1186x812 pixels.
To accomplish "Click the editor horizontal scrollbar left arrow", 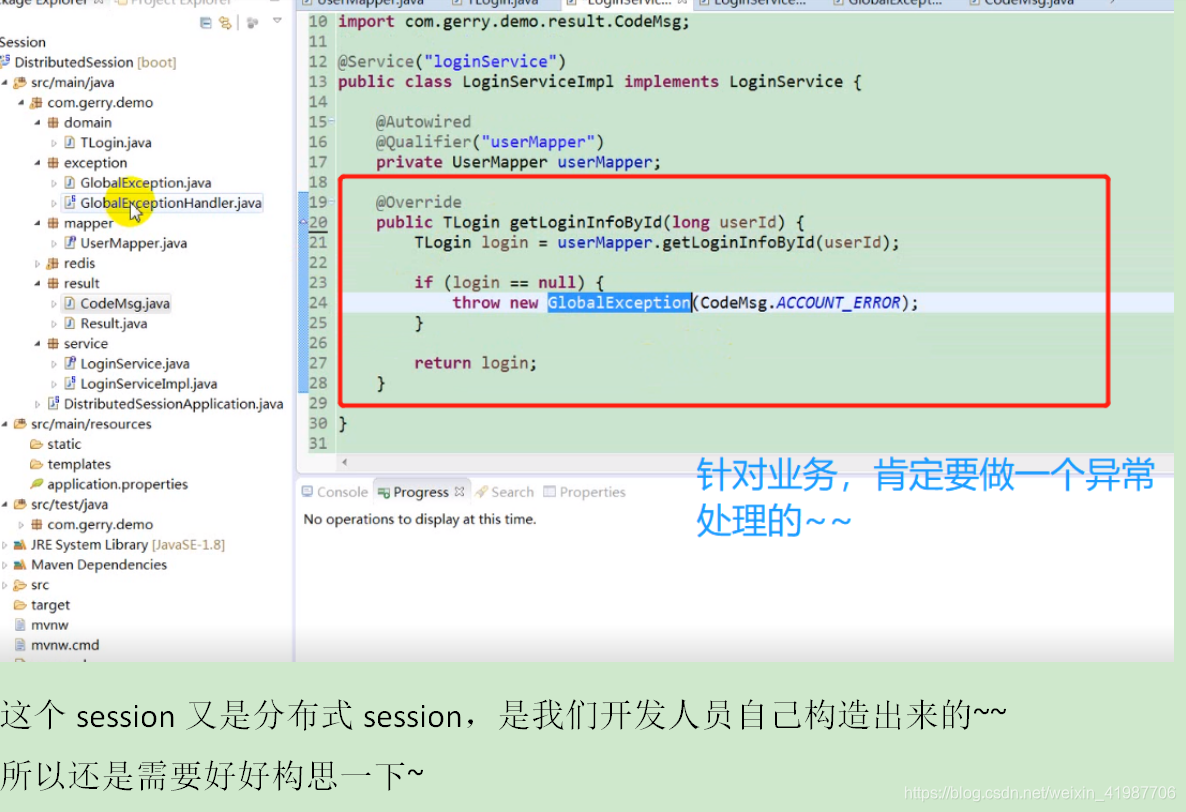I will point(345,462).
